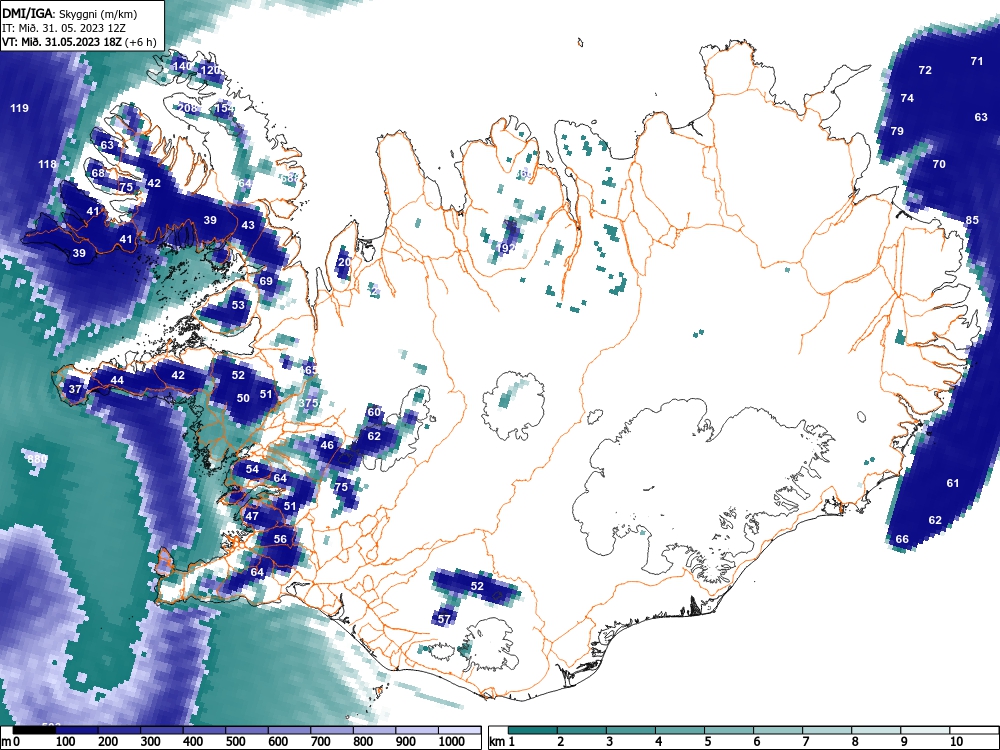Image resolution: width=1000 pixels, height=750 pixels.
Task: Click the '900' meters legend label
Action: point(406,742)
